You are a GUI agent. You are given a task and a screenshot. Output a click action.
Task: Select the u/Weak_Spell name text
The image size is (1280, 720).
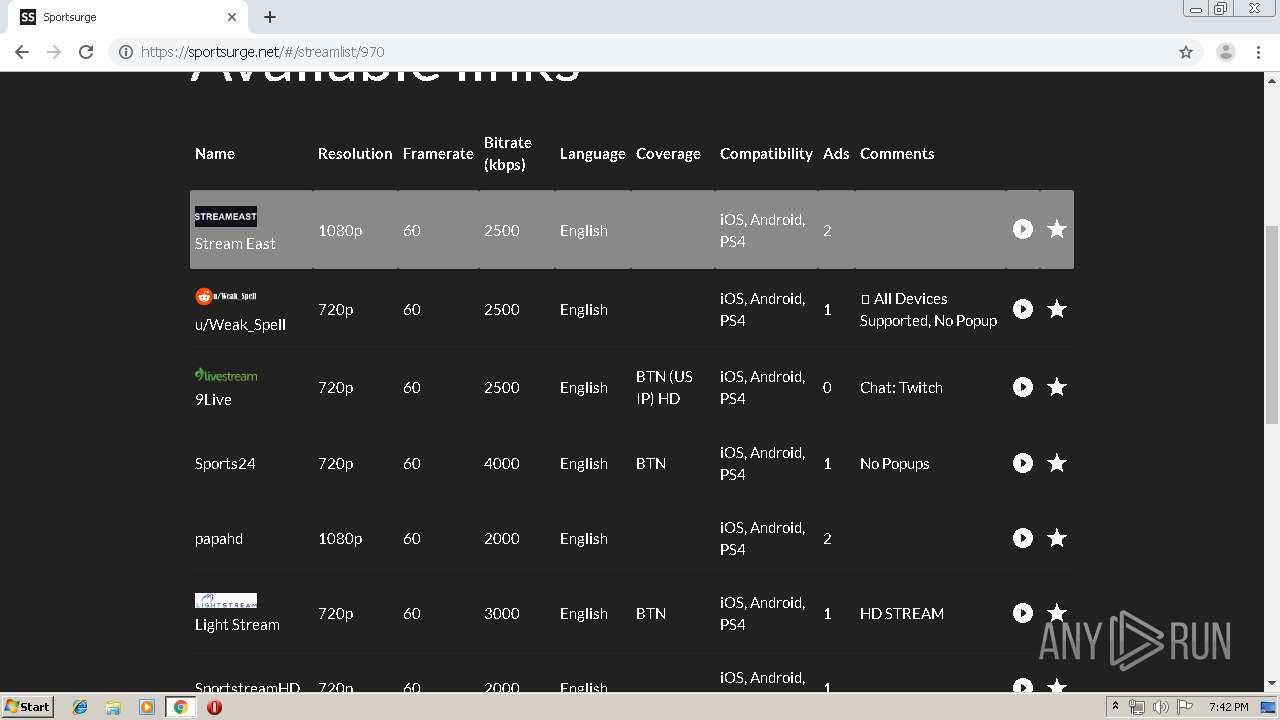tap(240, 324)
